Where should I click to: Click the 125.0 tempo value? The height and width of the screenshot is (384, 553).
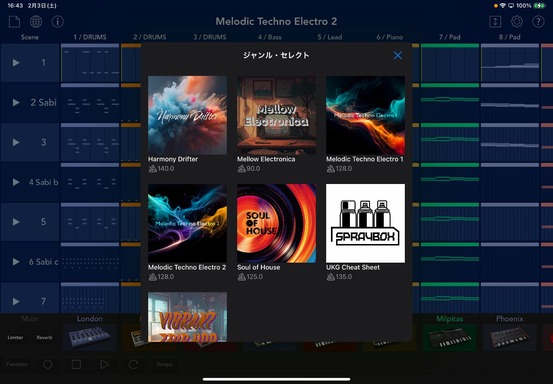click(255, 277)
